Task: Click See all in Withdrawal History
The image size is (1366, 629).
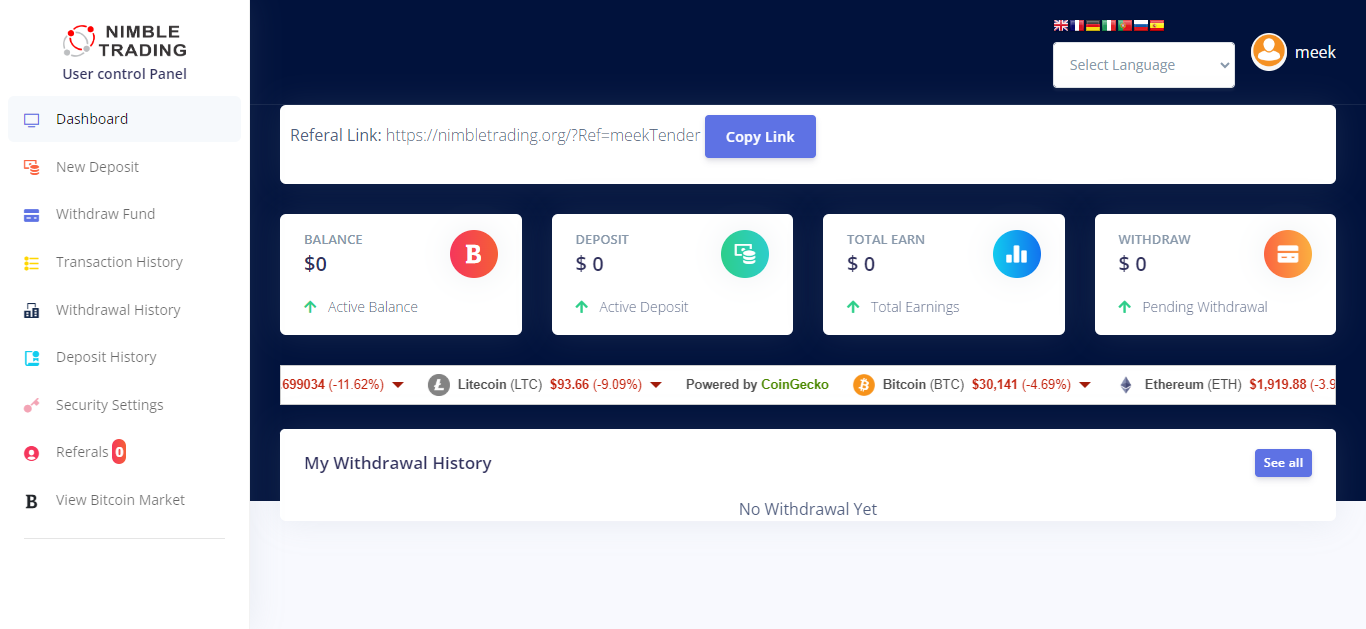Action: pyautogui.click(x=1282, y=463)
